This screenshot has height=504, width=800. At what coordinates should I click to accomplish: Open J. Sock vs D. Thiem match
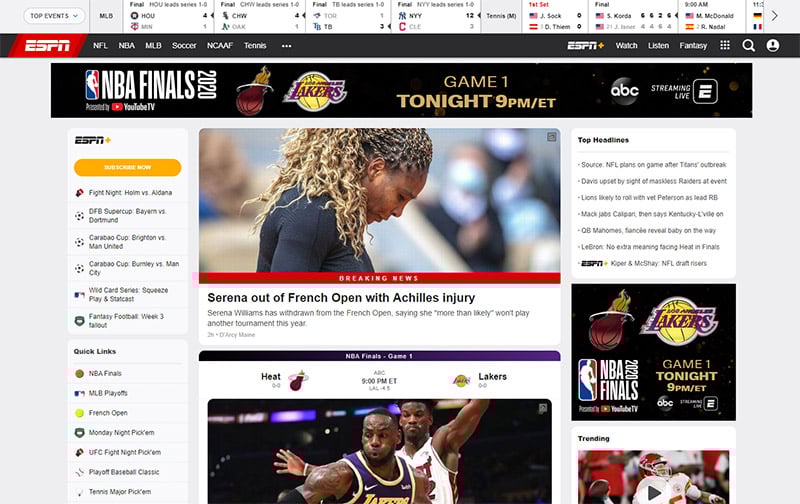[555, 16]
